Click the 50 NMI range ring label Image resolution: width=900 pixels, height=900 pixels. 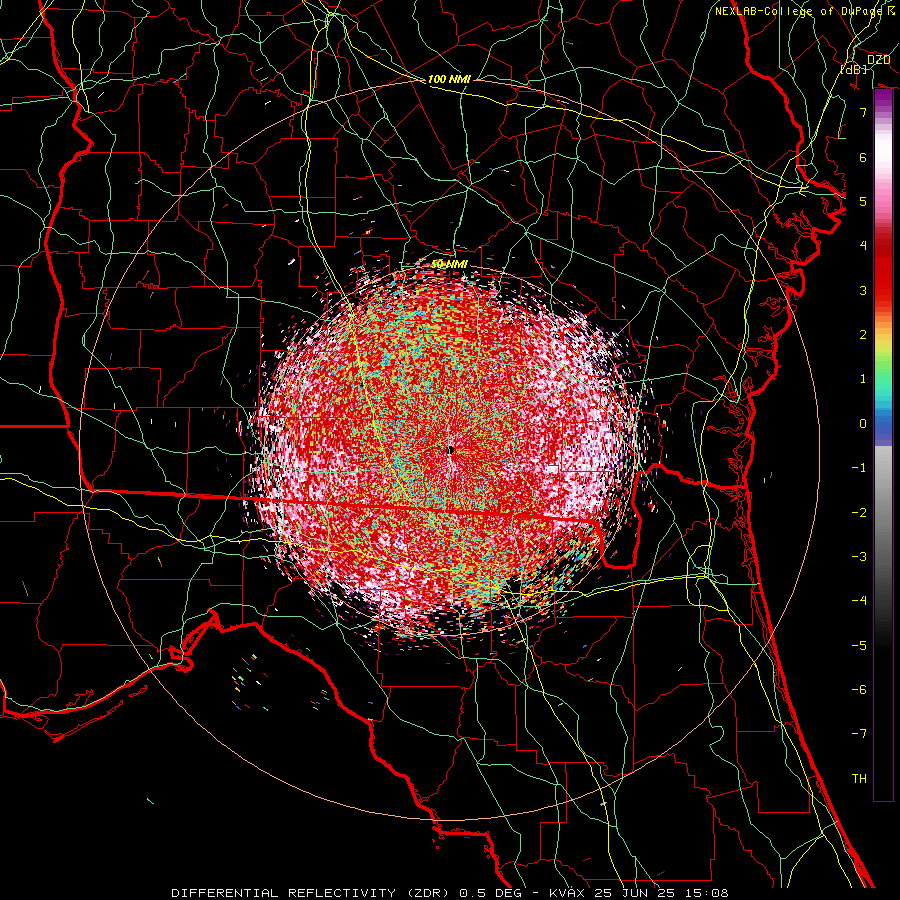click(449, 264)
